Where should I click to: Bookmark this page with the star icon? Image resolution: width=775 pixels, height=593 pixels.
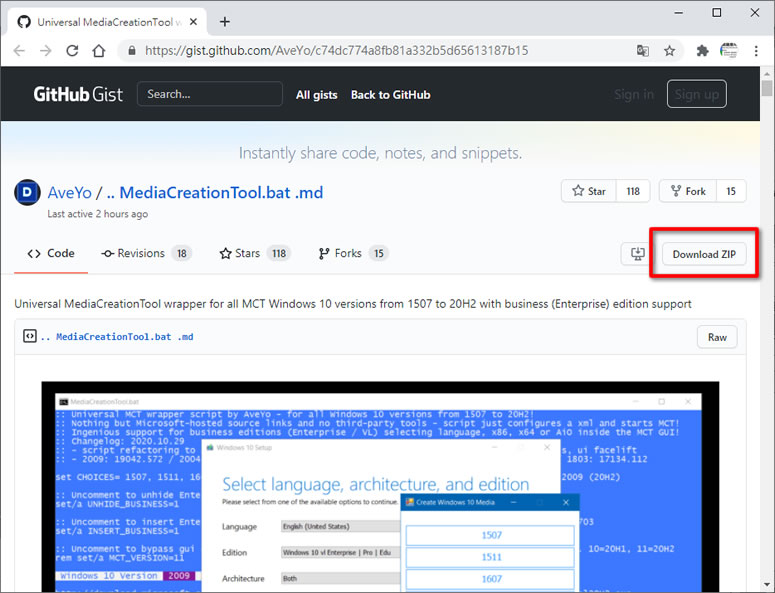tap(669, 50)
